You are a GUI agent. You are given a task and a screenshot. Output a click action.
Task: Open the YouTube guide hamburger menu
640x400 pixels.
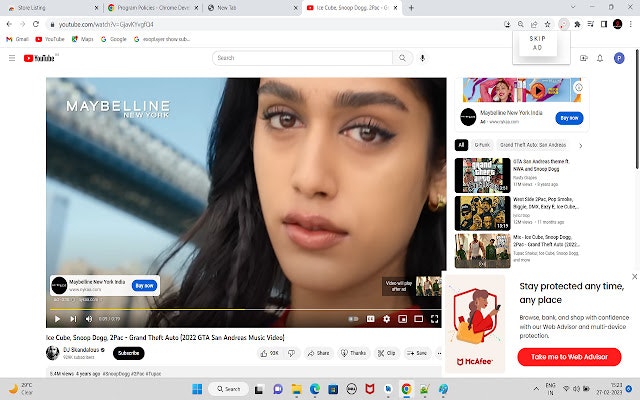click(x=12, y=58)
